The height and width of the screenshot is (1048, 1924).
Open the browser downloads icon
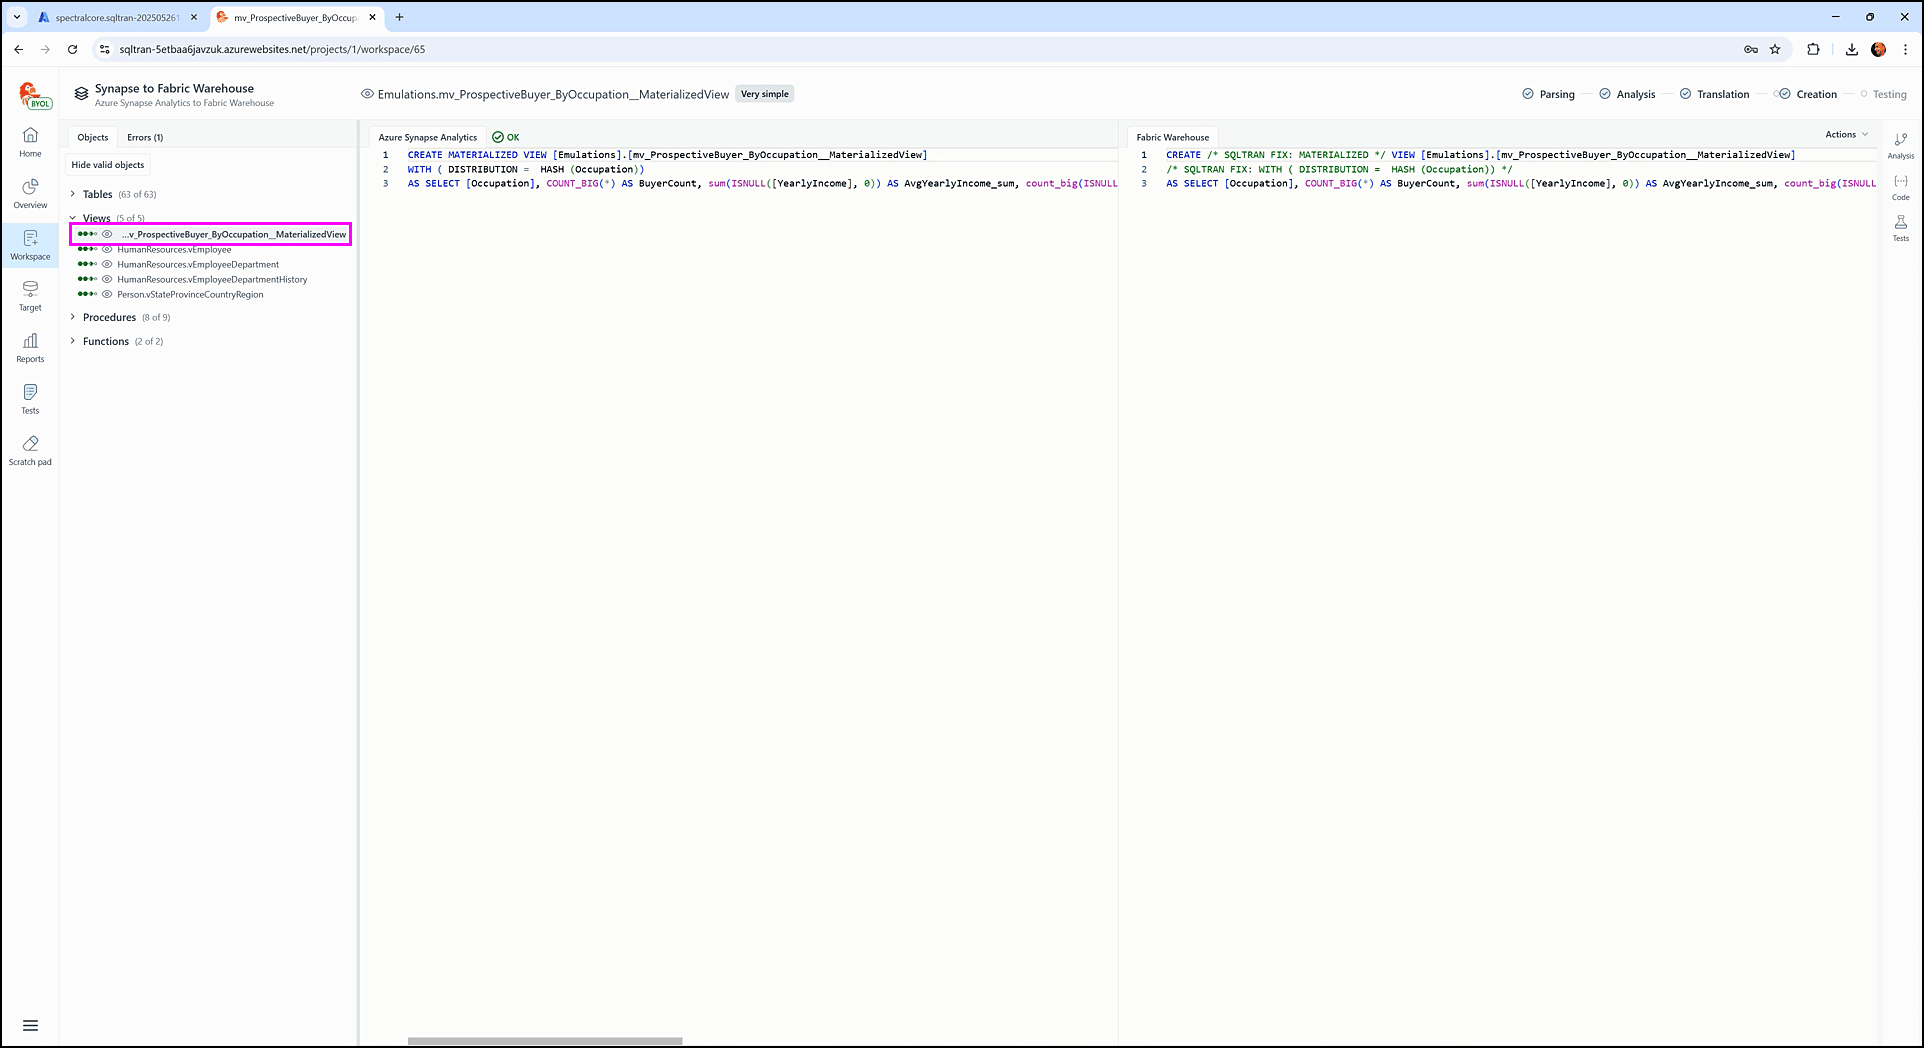(x=1851, y=49)
